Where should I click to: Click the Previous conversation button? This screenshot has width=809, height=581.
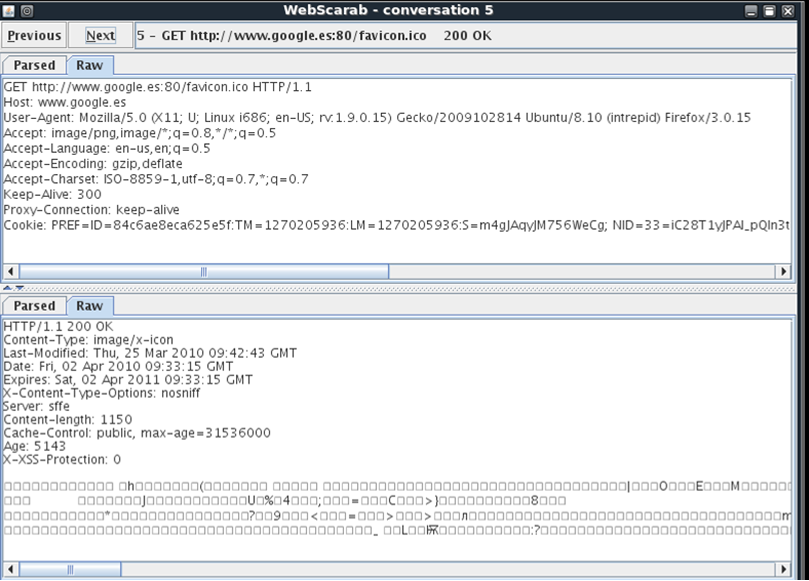coord(34,36)
